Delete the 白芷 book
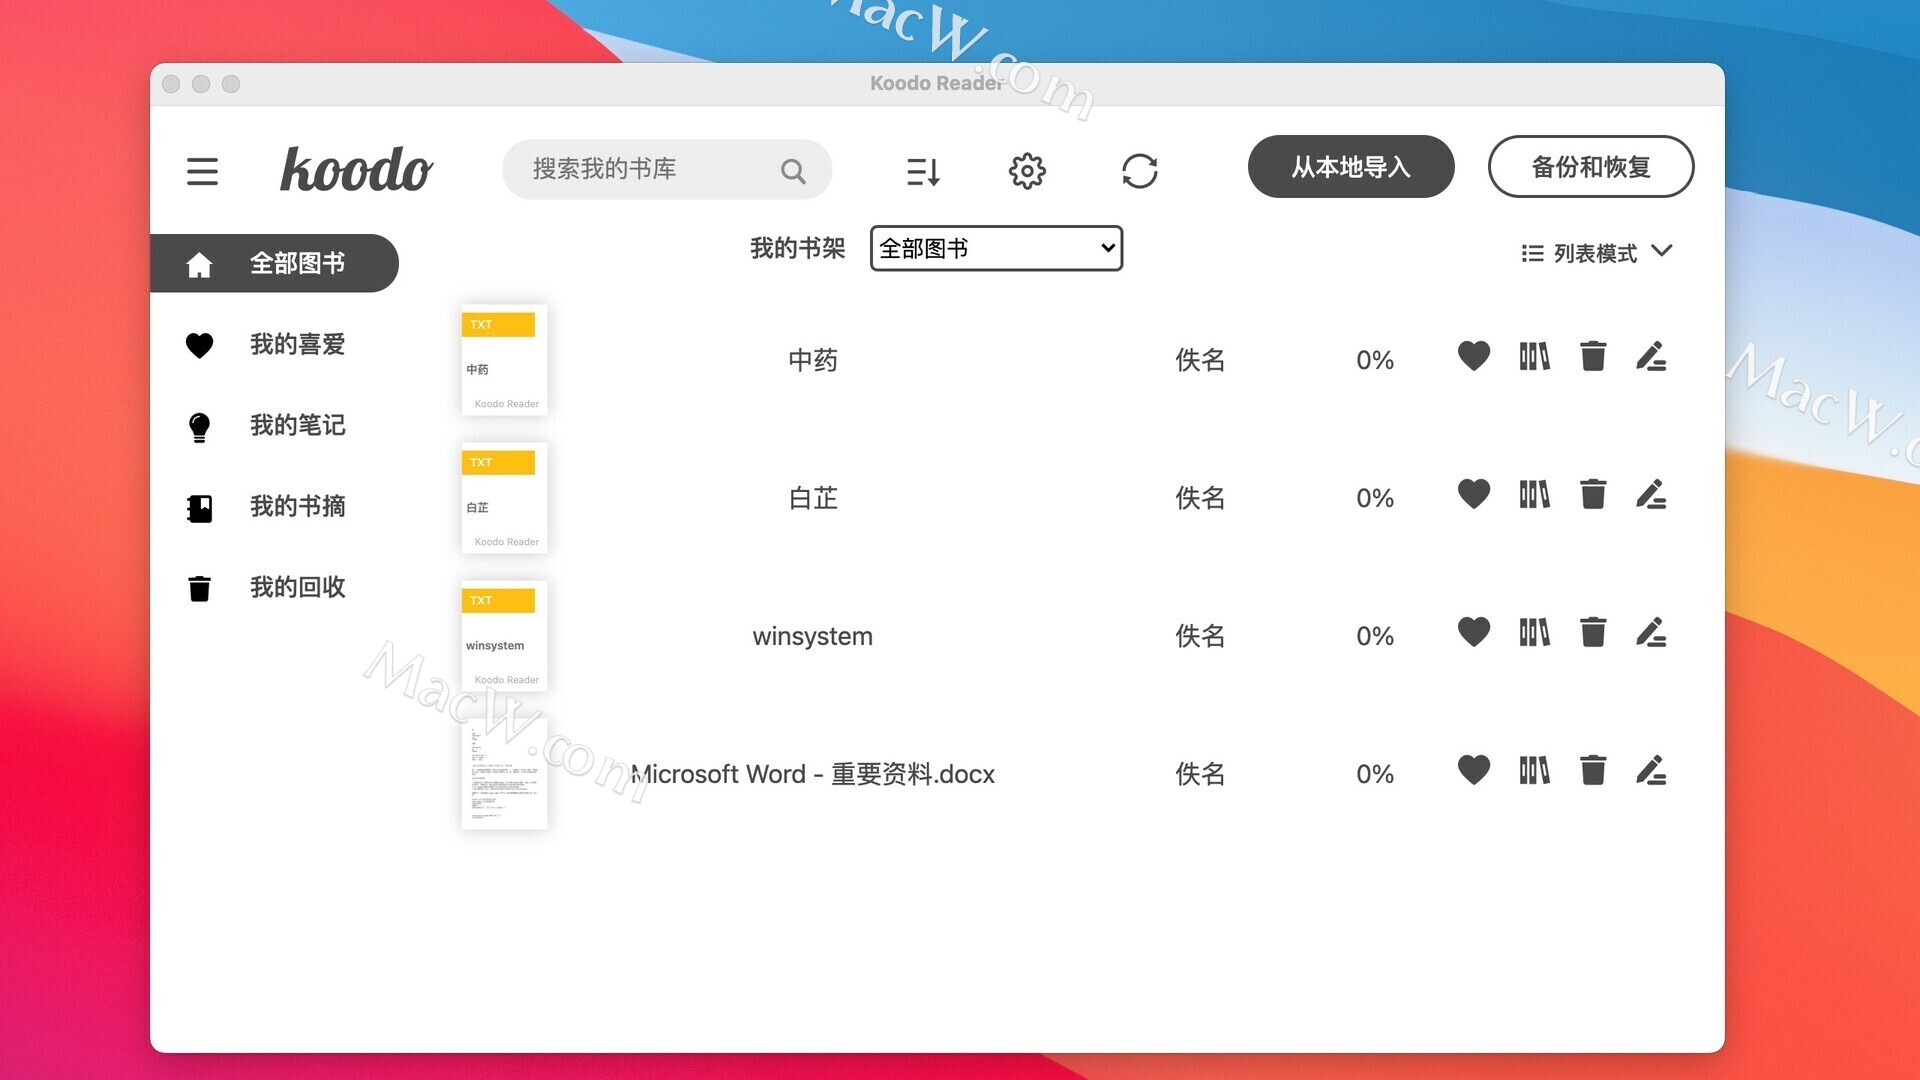 [1593, 494]
